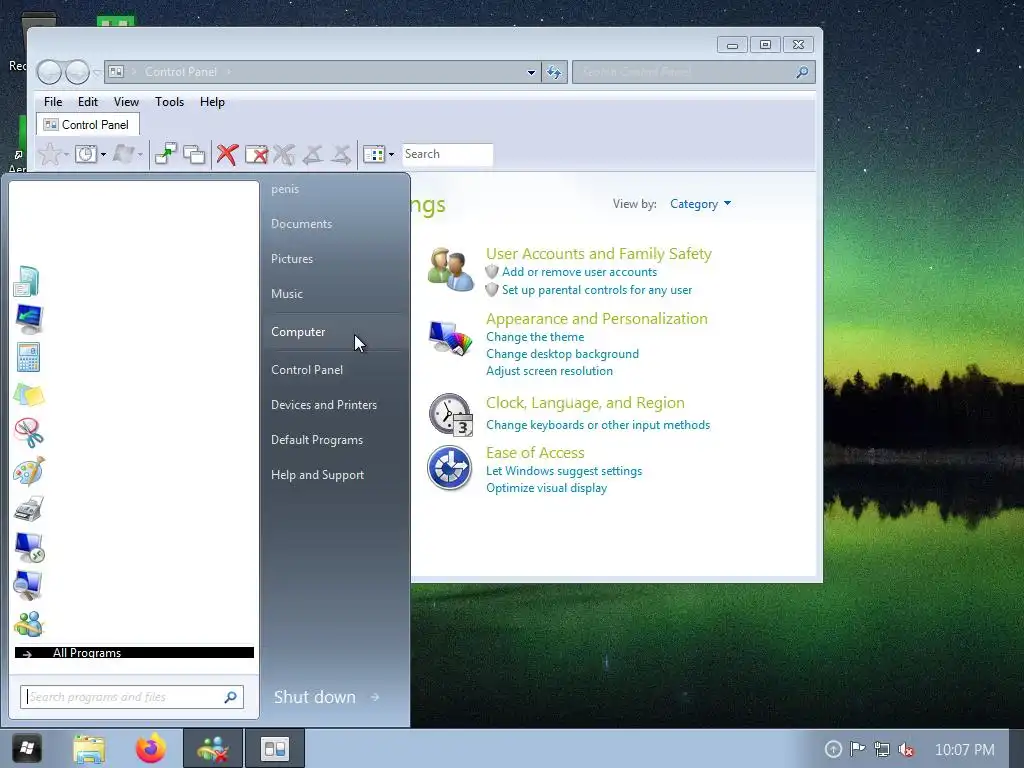Click the Shut down button
Image resolution: width=1024 pixels, height=768 pixels.
pos(315,697)
